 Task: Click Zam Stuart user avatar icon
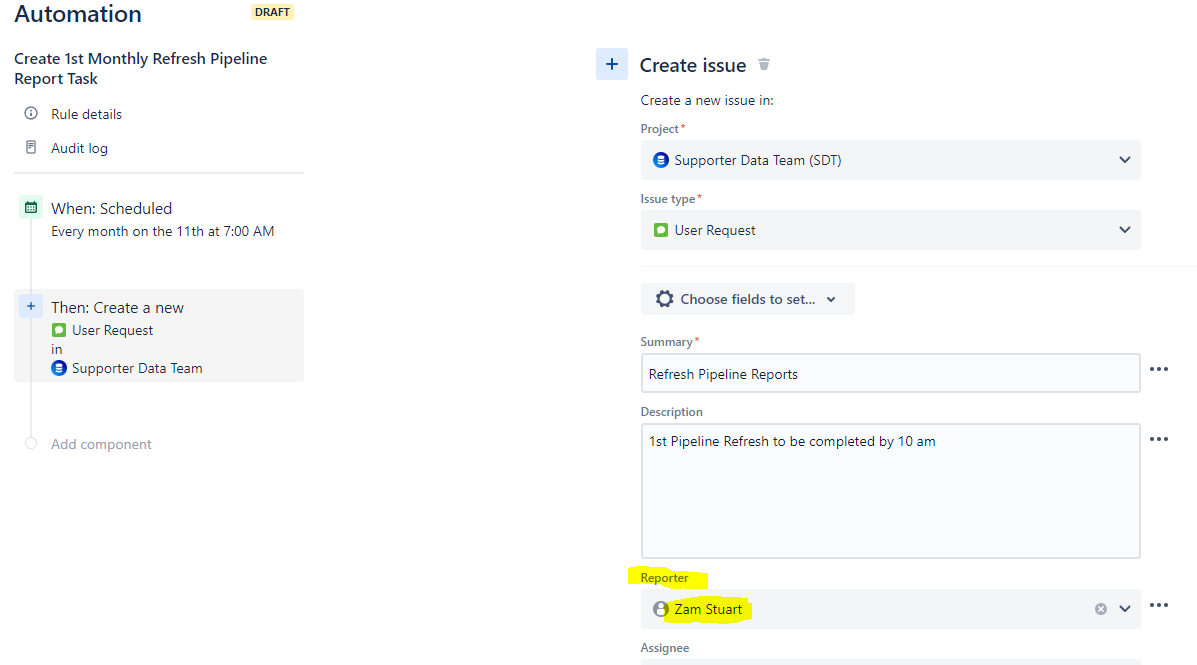coord(661,609)
